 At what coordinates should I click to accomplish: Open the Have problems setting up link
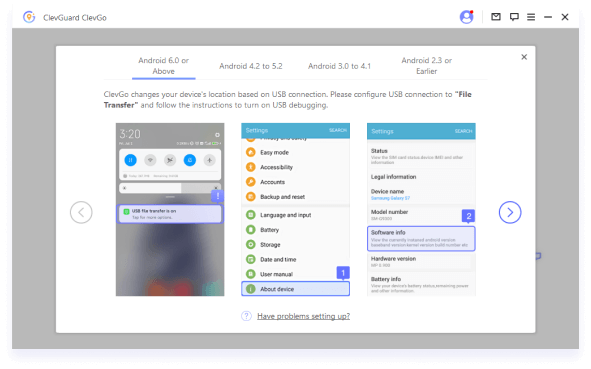303,316
